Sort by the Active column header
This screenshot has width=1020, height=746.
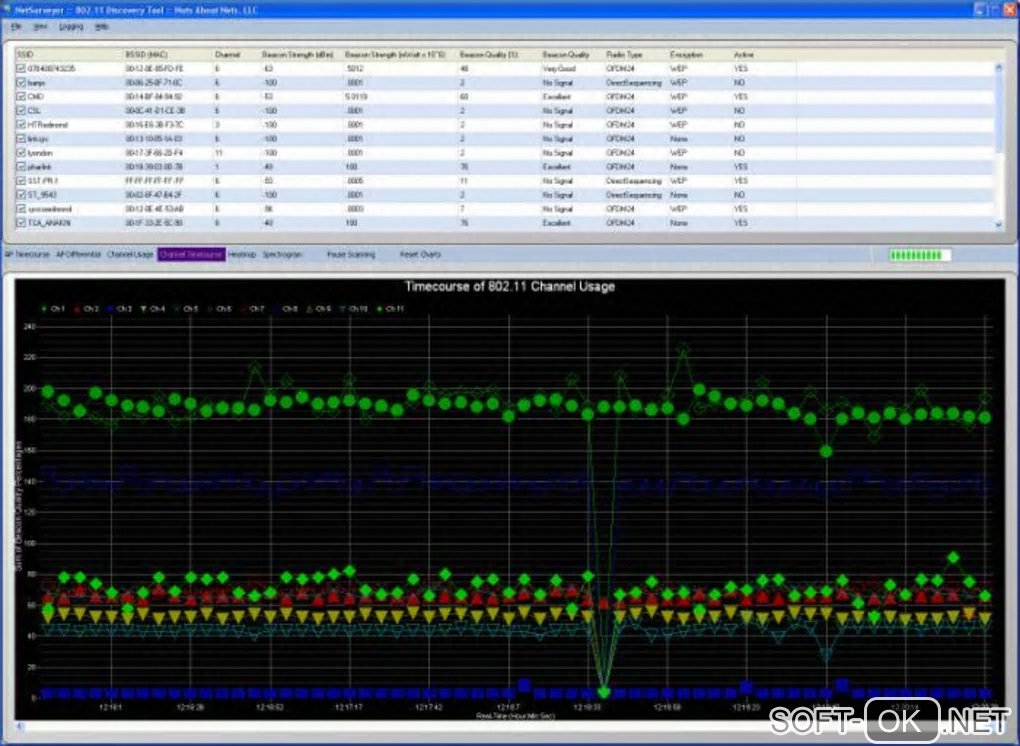point(744,55)
